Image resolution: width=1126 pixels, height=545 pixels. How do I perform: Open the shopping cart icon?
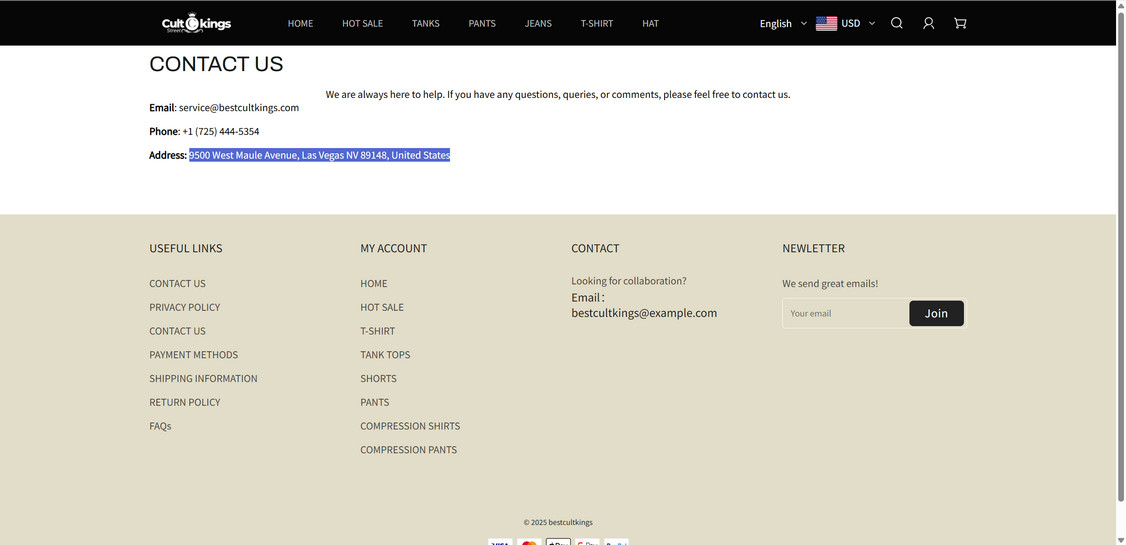pyautogui.click(x=960, y=23)
